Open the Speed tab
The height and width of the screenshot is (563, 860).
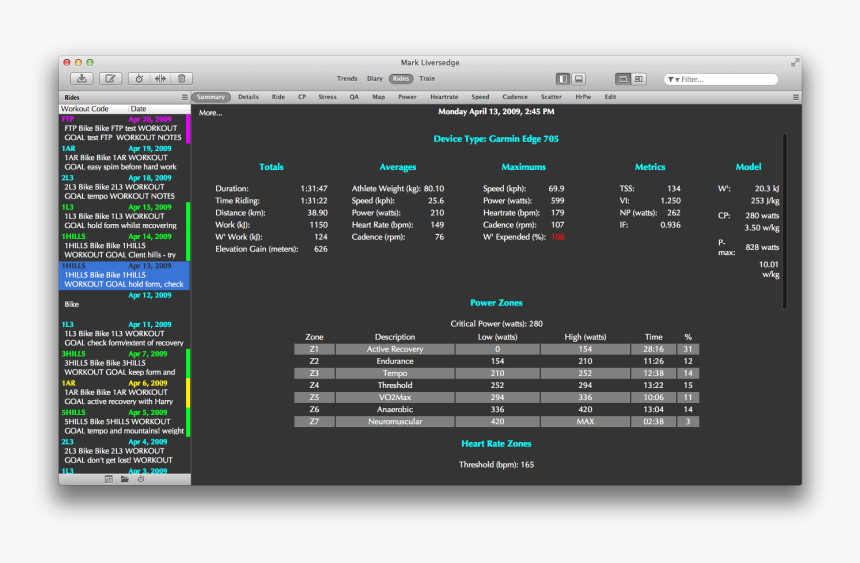point(480,97)
